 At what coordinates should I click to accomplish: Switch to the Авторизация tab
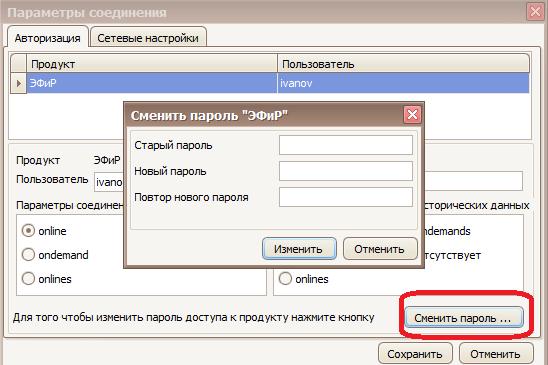point(48,37)
